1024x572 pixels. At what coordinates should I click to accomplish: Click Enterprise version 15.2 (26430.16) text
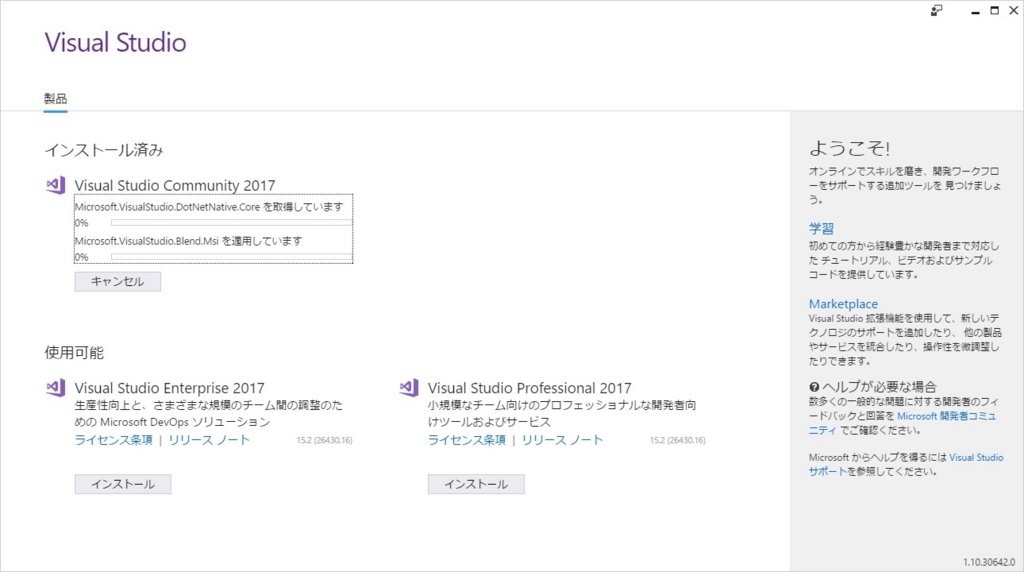coord(325,440)
